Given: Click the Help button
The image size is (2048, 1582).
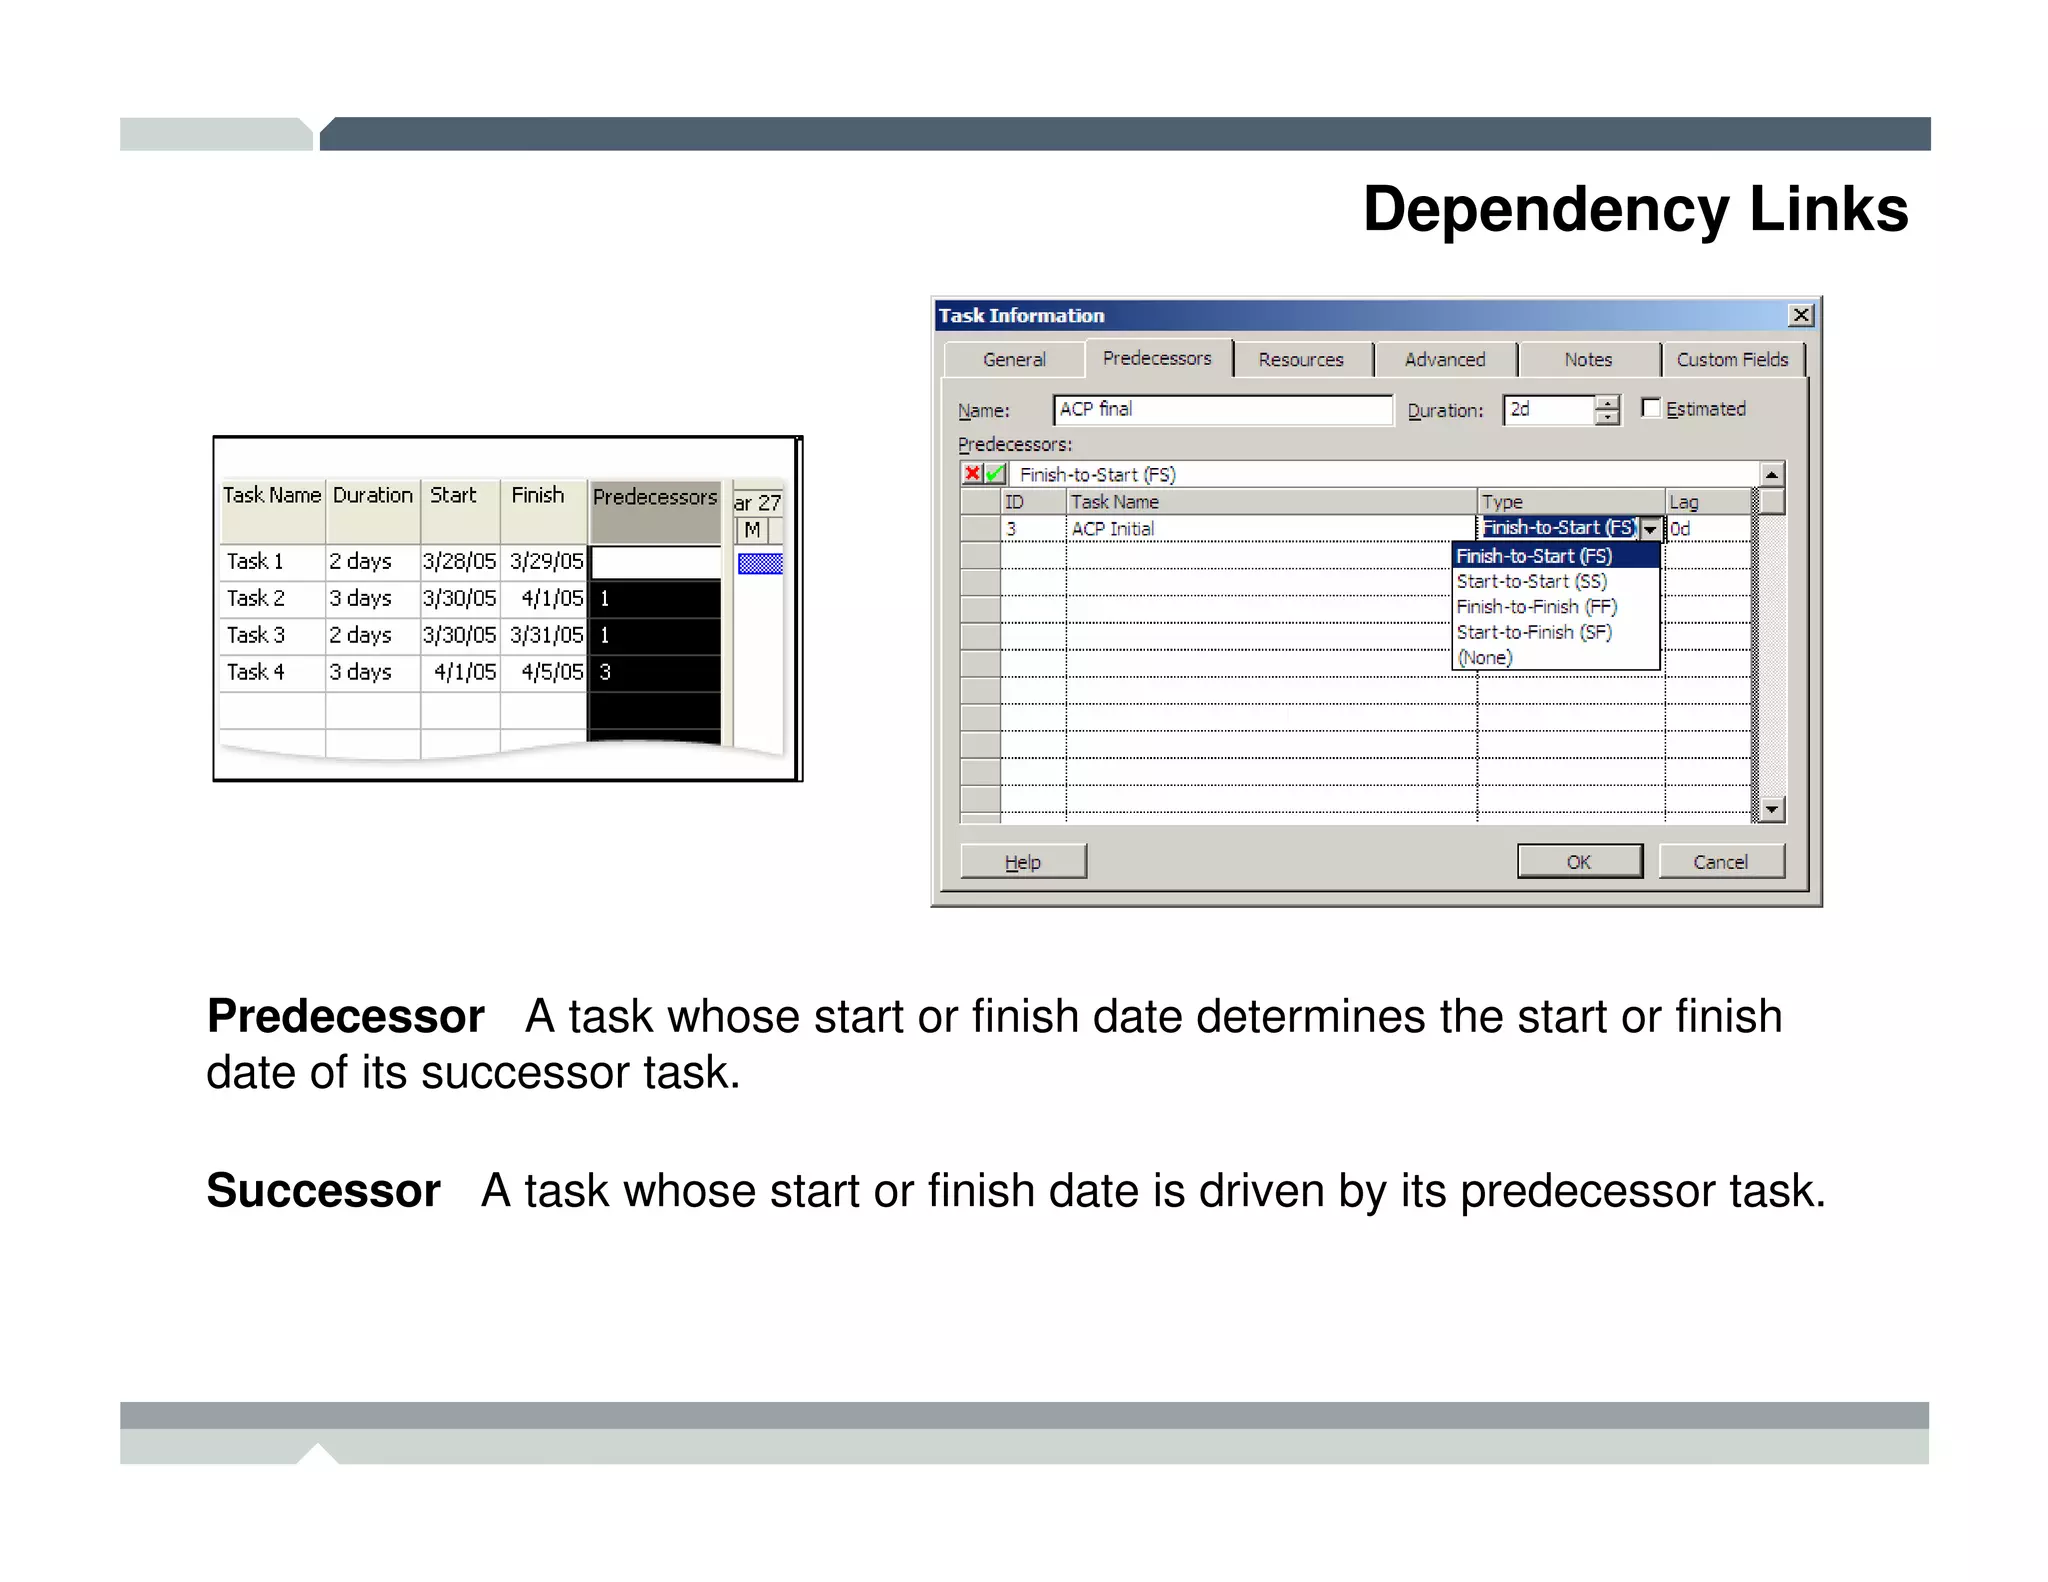Looking at the screenshot, I should [x=1023, y=862].
